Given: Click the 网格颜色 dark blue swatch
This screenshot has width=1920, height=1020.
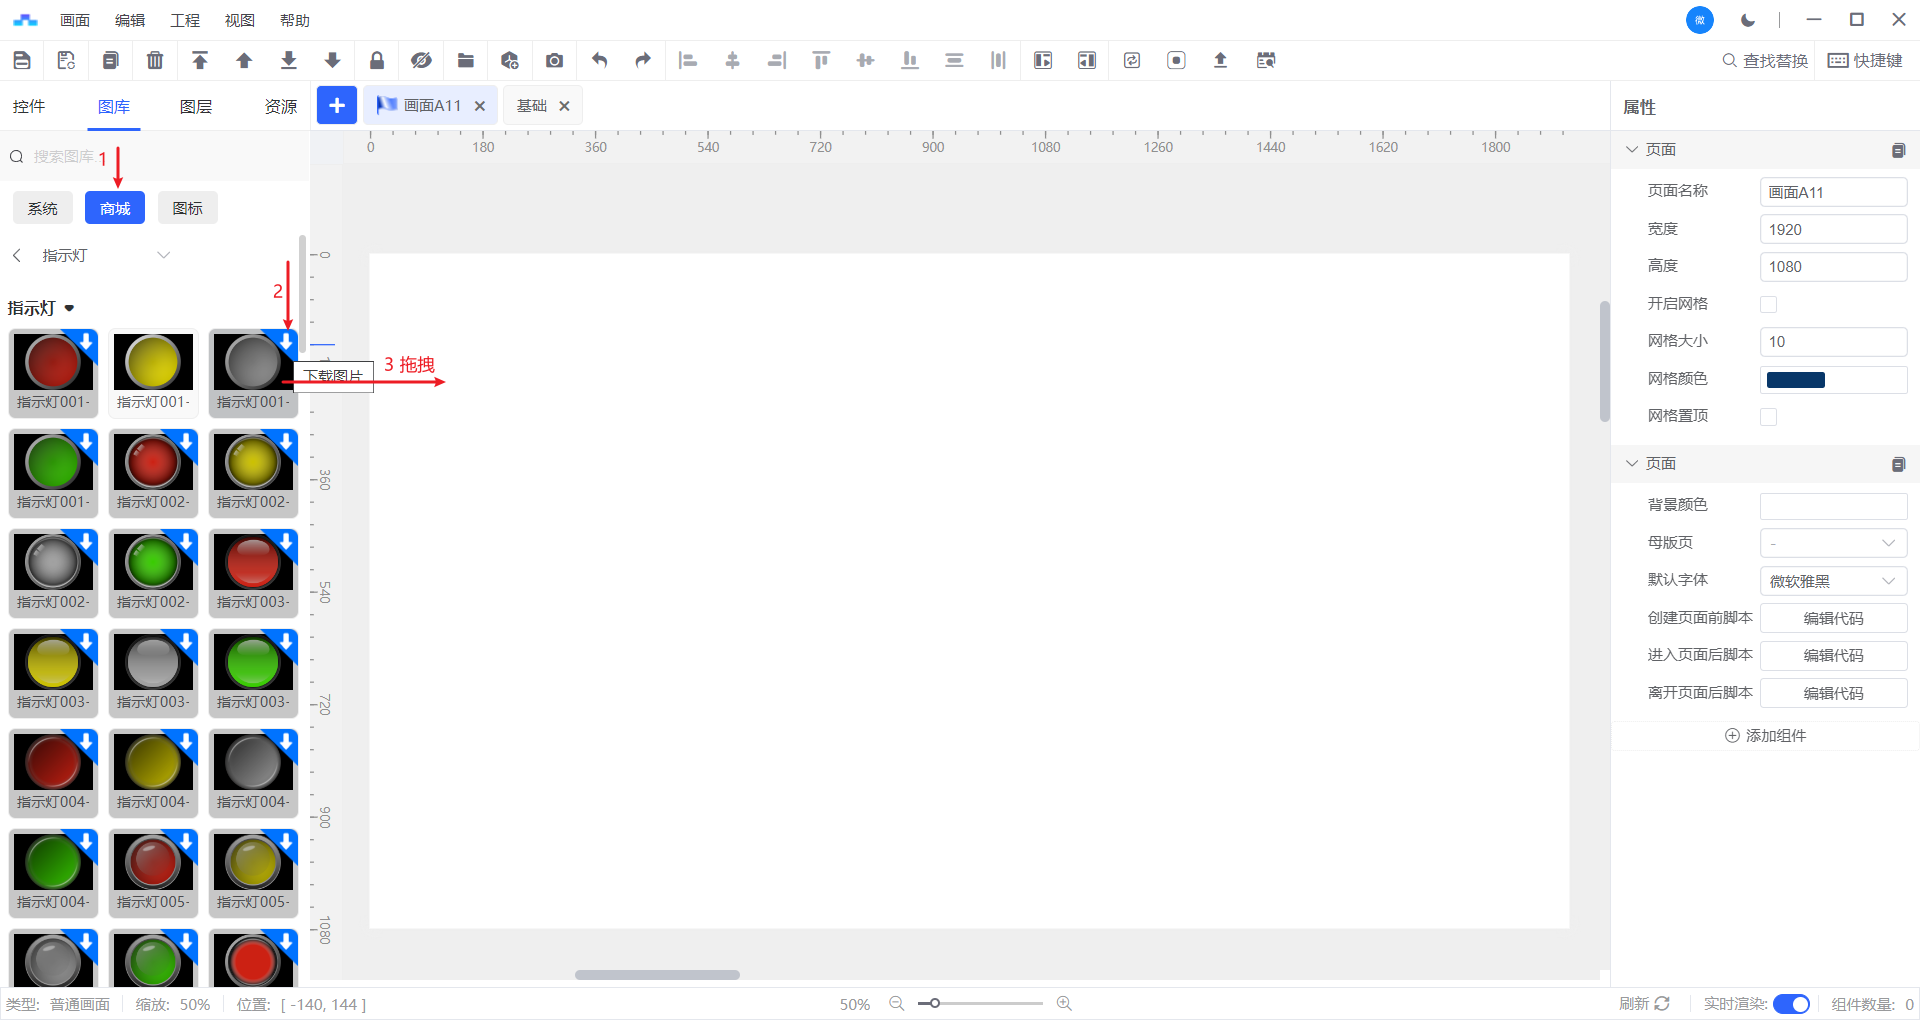Looking at the screenshot, I should [x=1795, y=380].
